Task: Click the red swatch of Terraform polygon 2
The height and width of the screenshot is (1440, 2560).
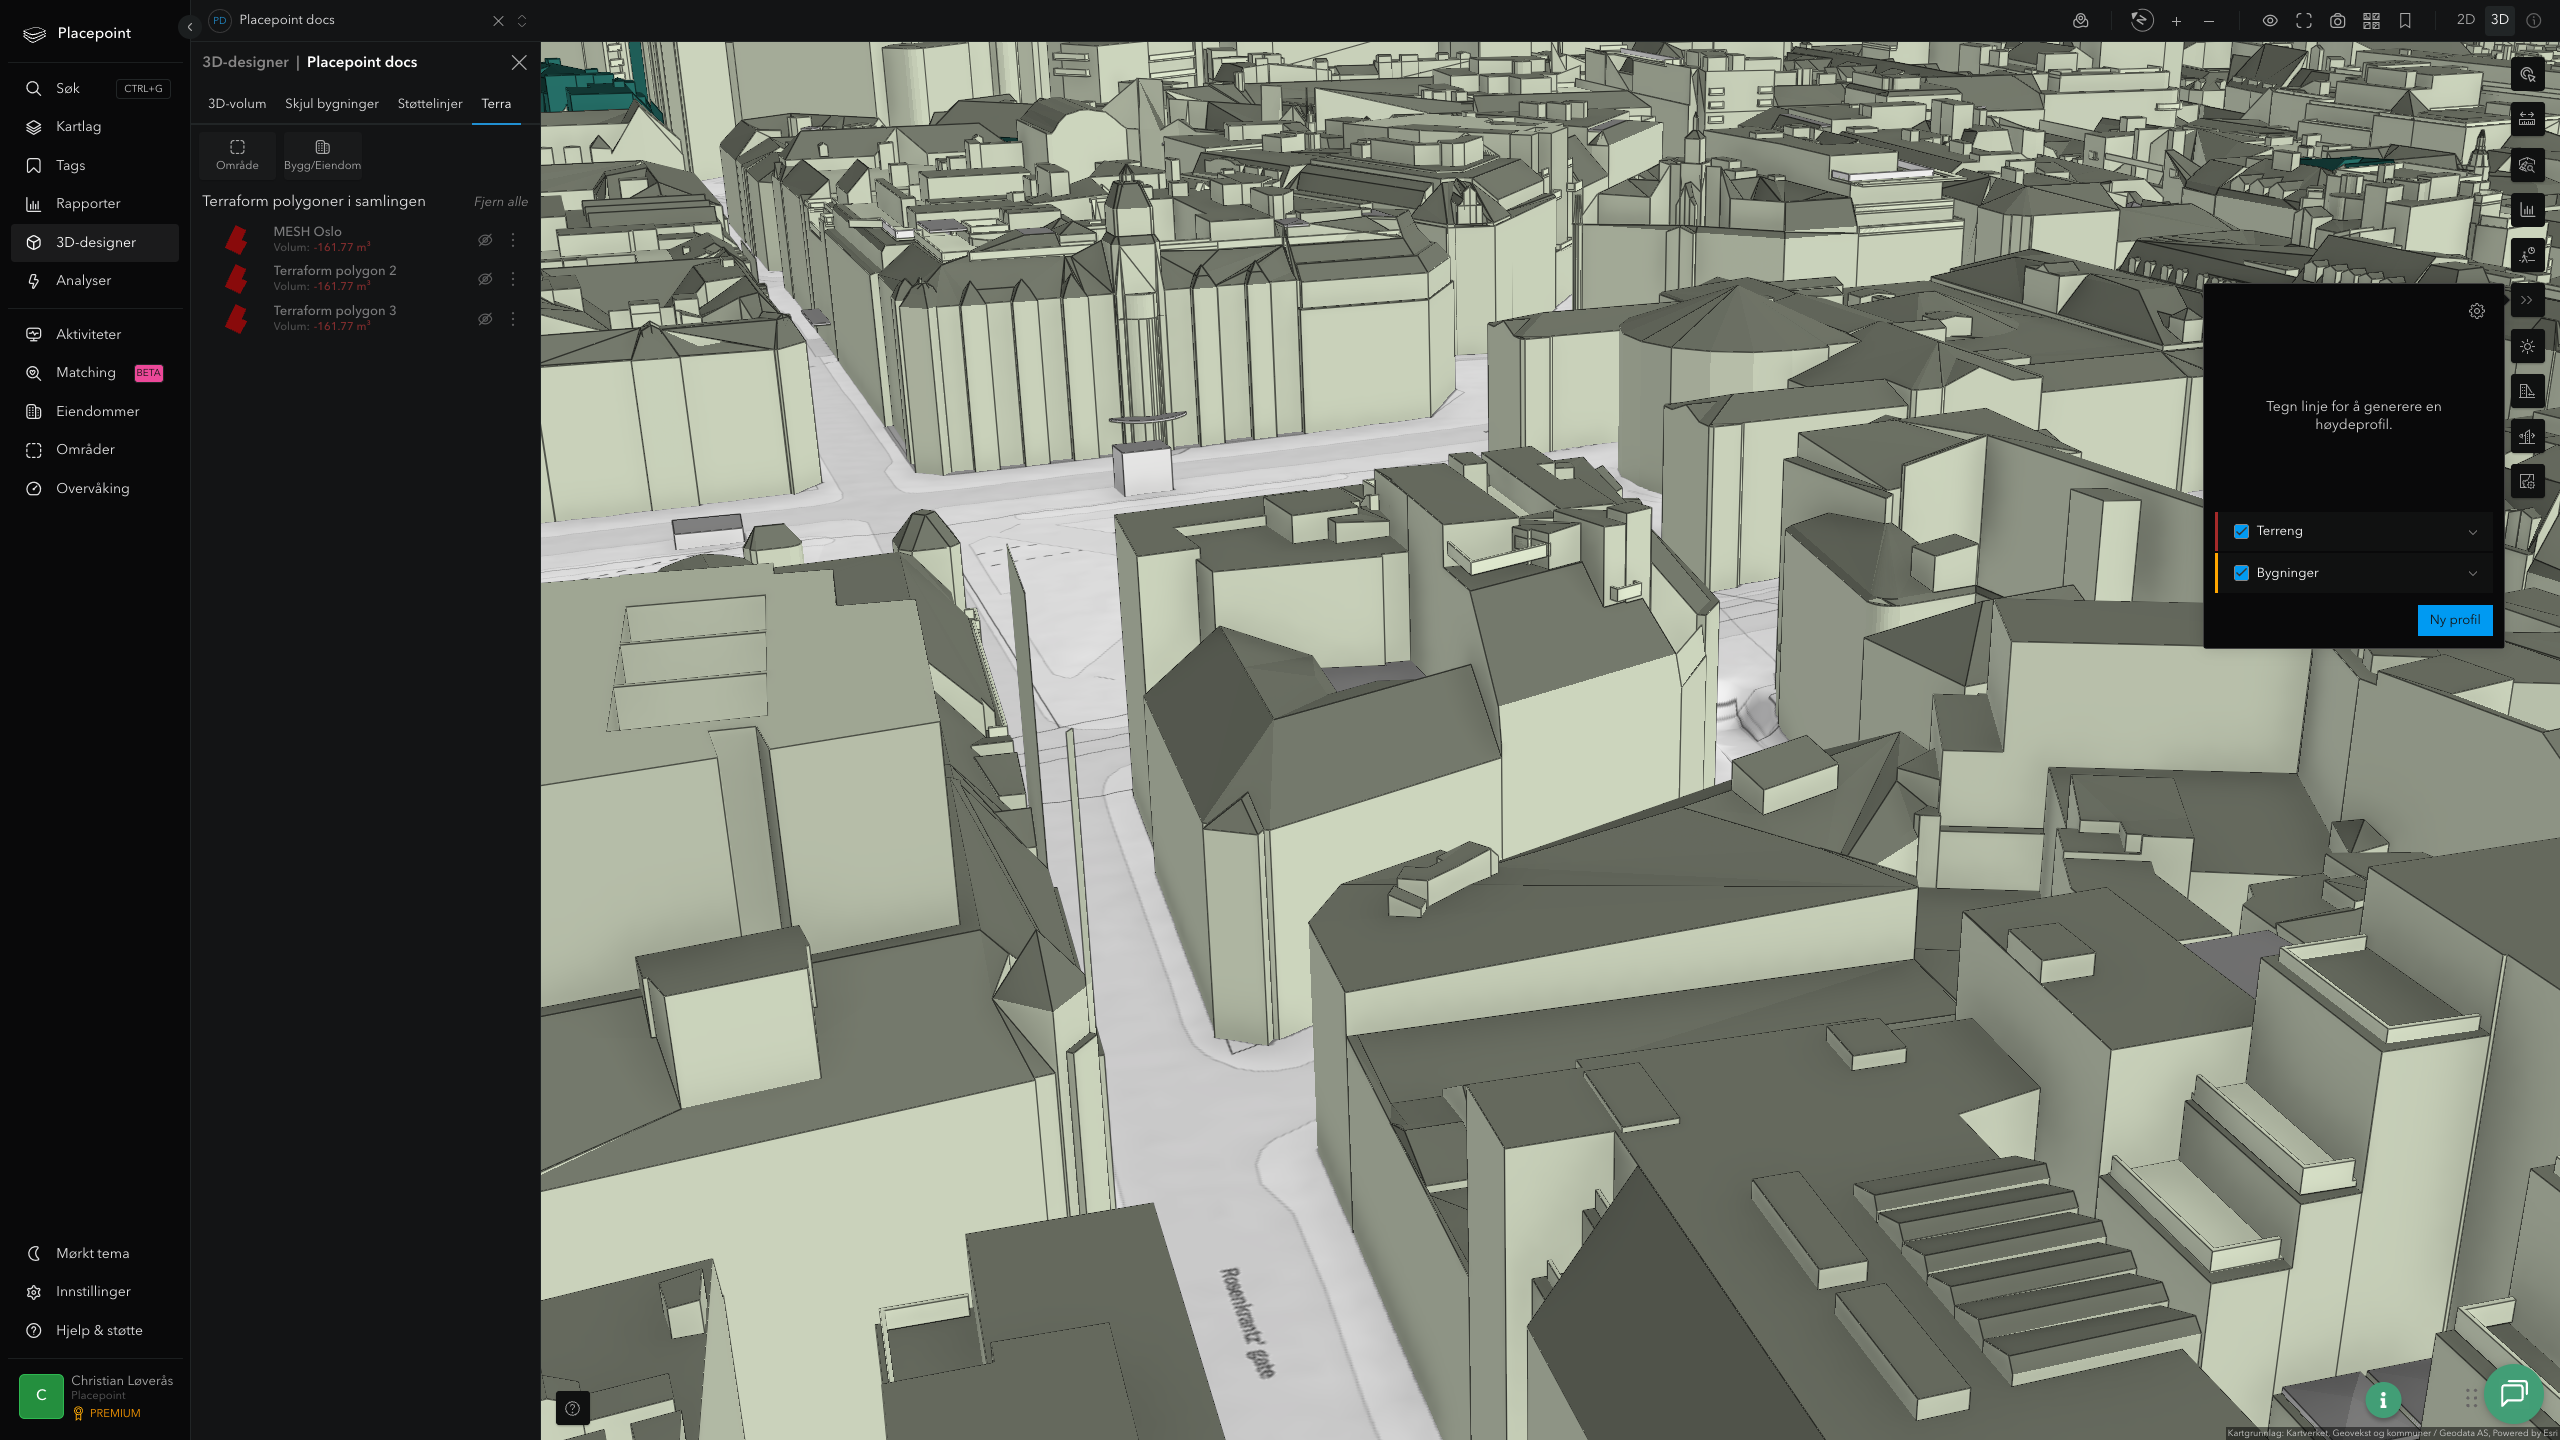Action: pos(237,279)
